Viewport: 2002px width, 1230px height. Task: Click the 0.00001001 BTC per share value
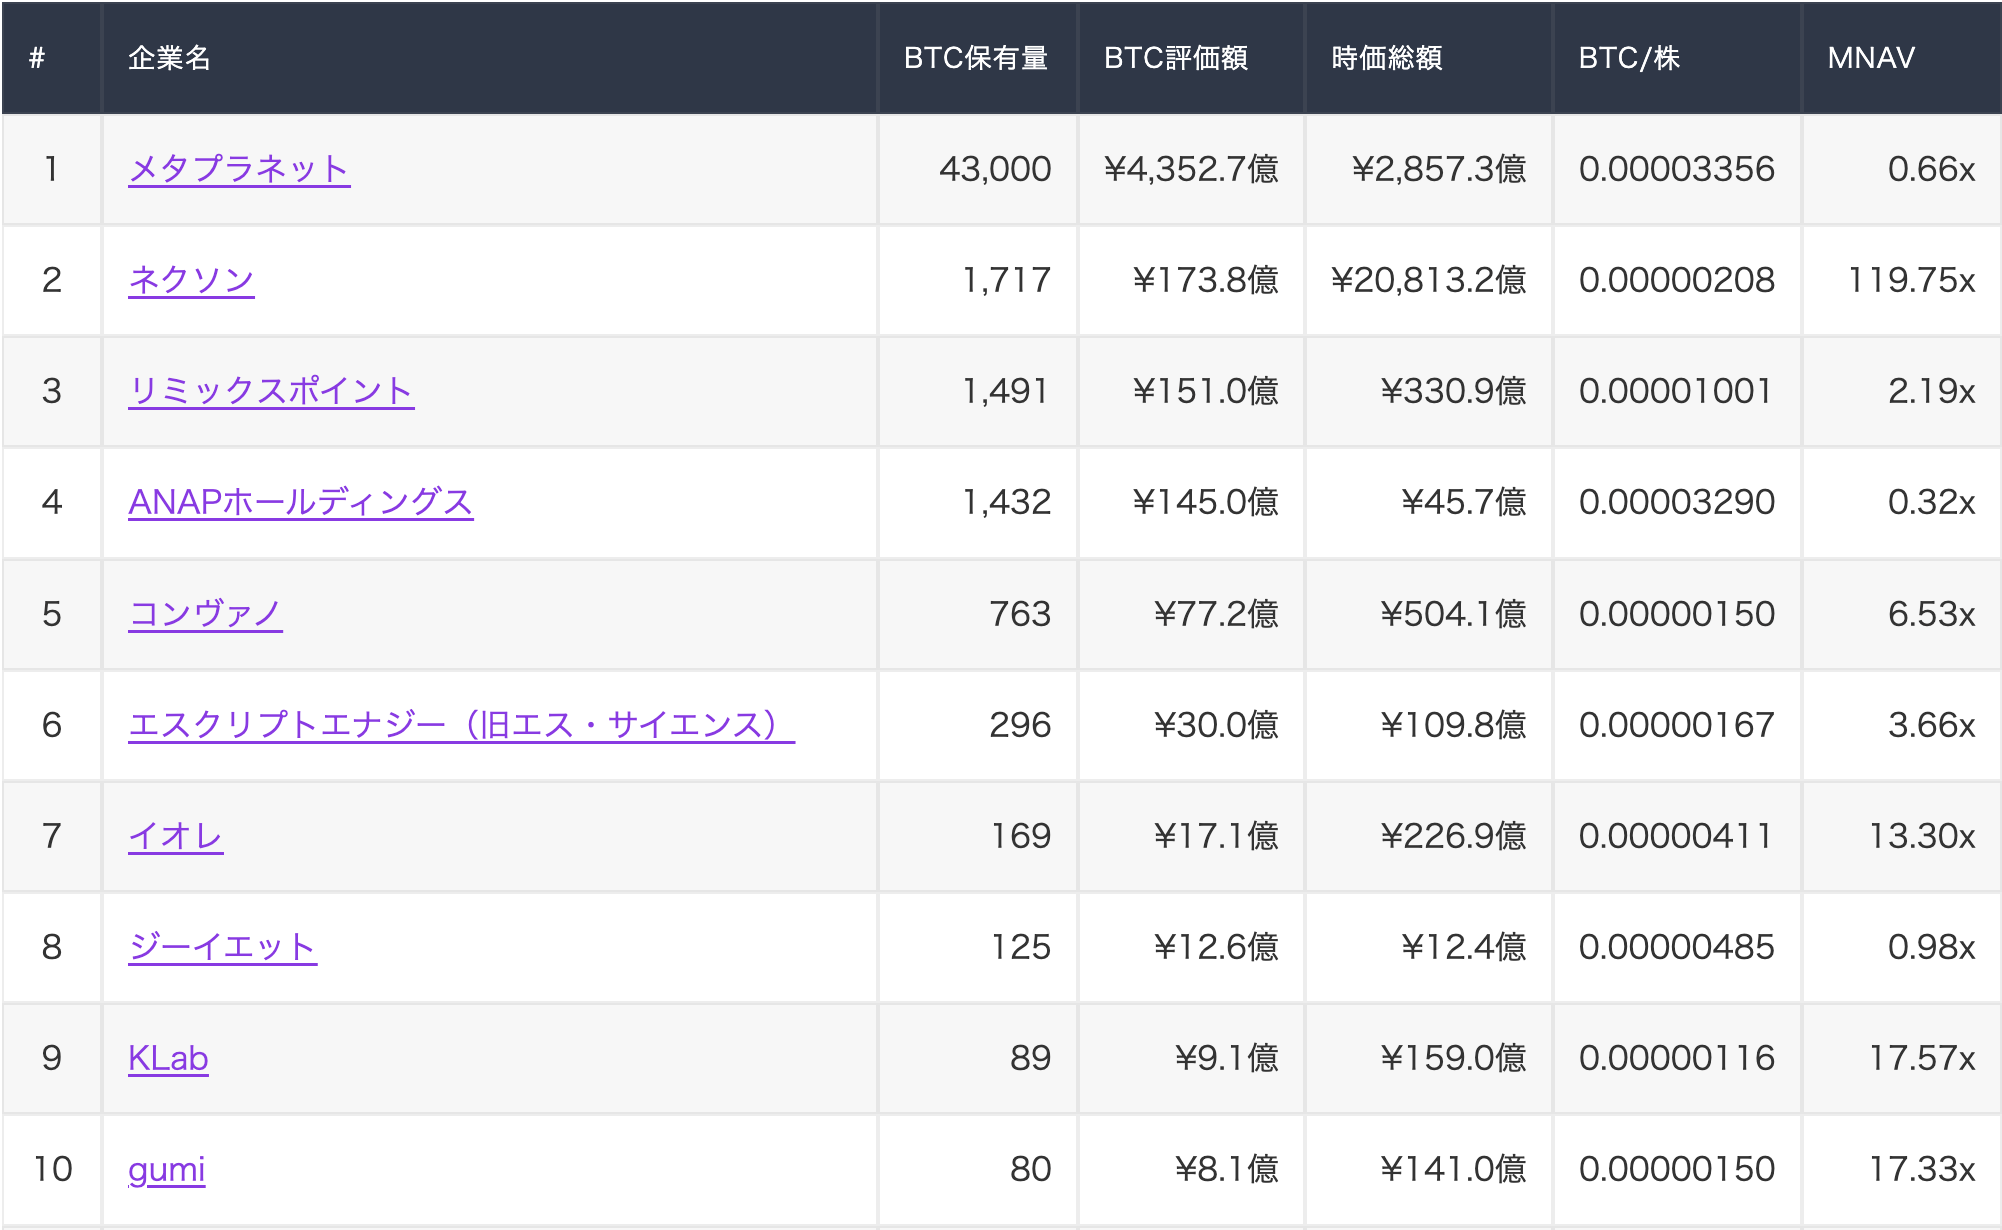tap(1677, 391)
